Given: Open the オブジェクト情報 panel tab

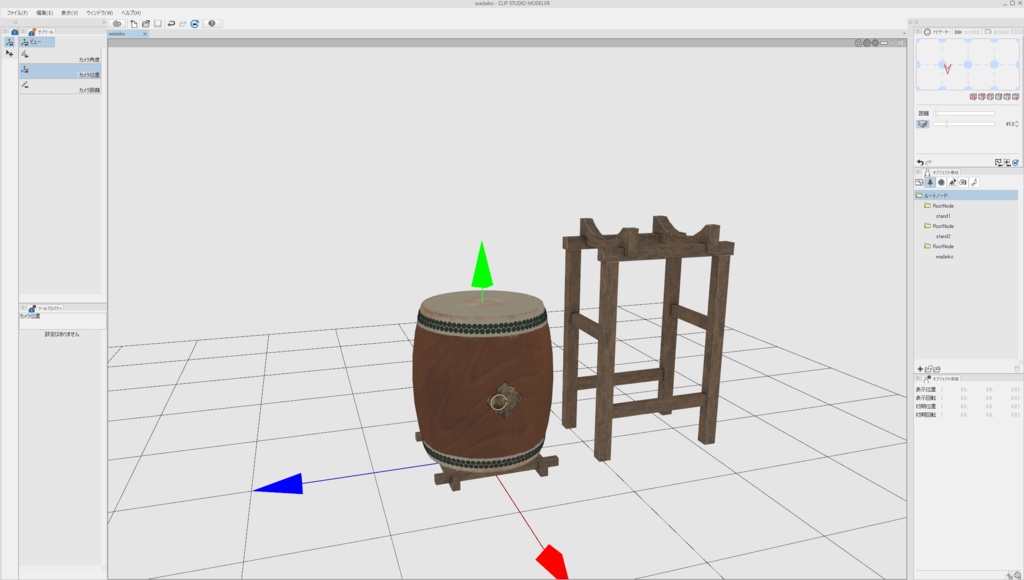Looking at the screenshot, I should [941, 379].
